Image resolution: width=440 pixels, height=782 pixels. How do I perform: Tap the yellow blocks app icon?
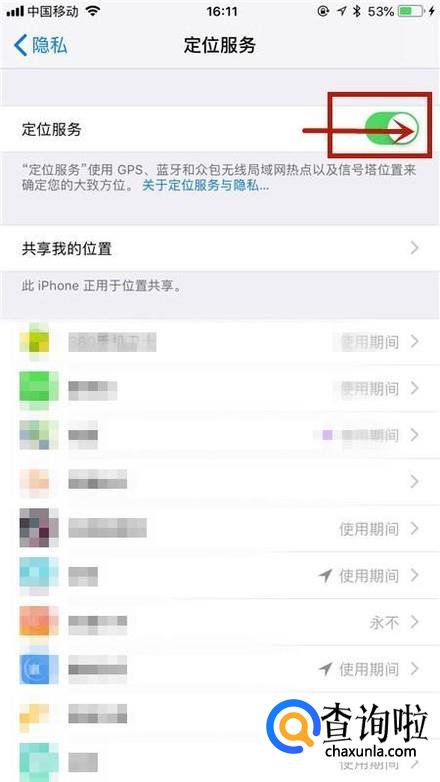tap(34, 715)
